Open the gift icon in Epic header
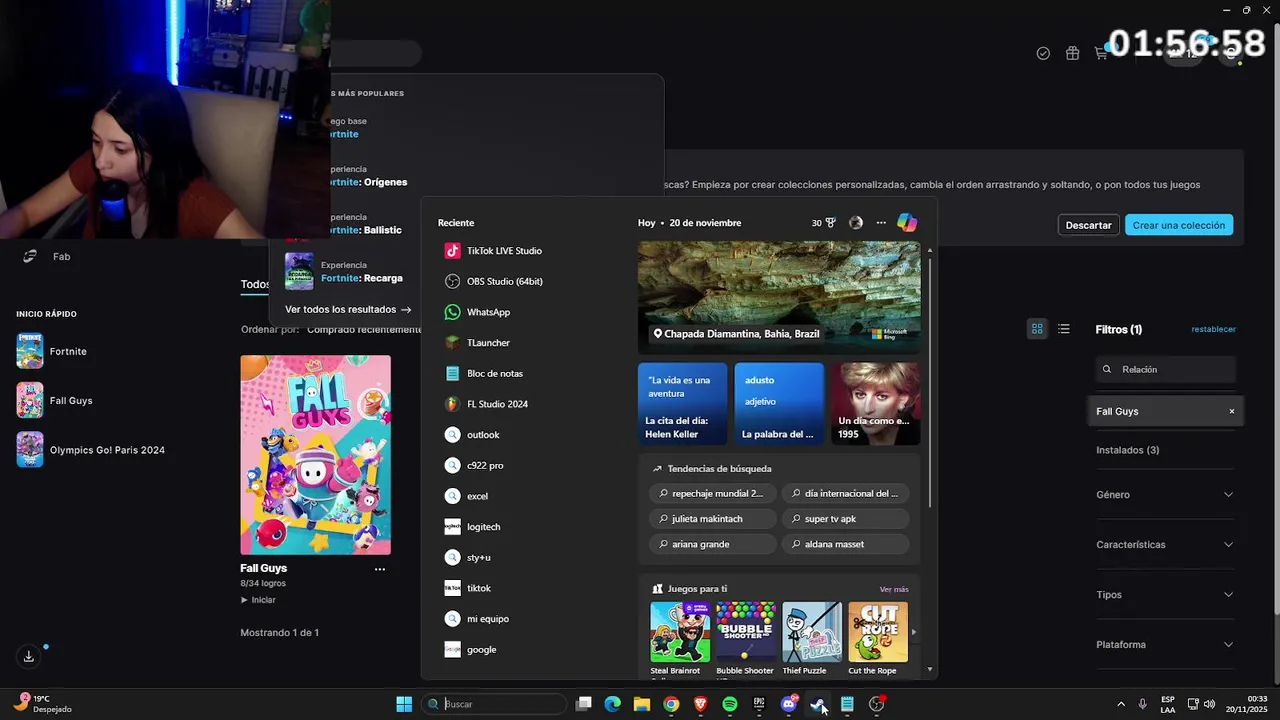This screenshot has height=720, width=1280. click(x=1072, y=53)
